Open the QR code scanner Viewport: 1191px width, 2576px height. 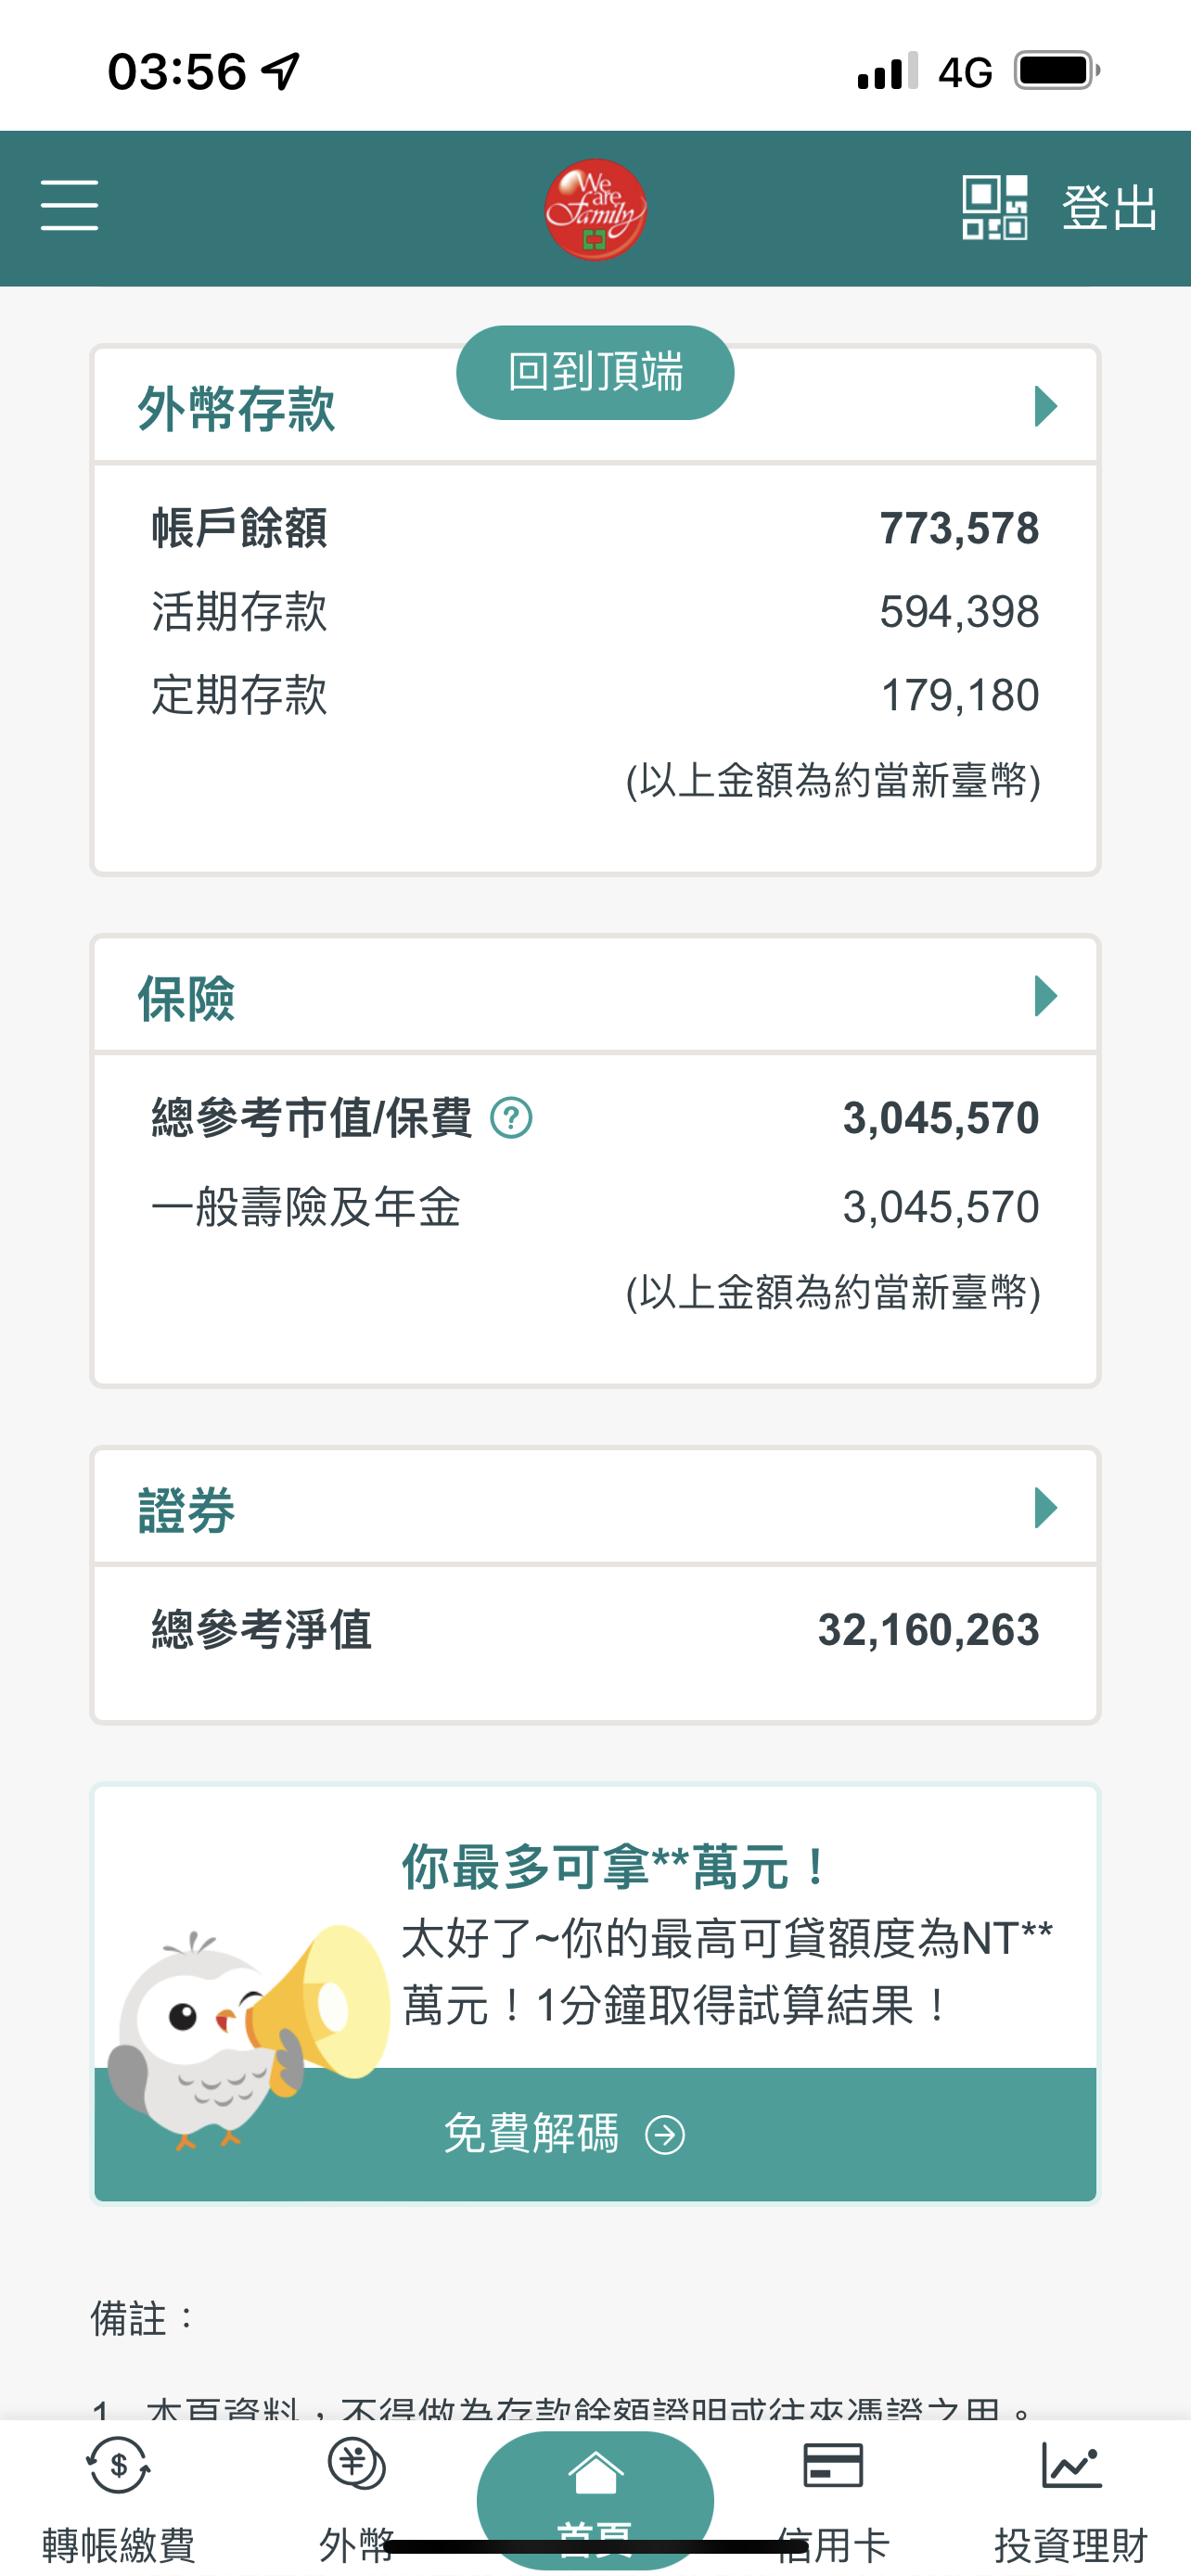click(994, 207)
